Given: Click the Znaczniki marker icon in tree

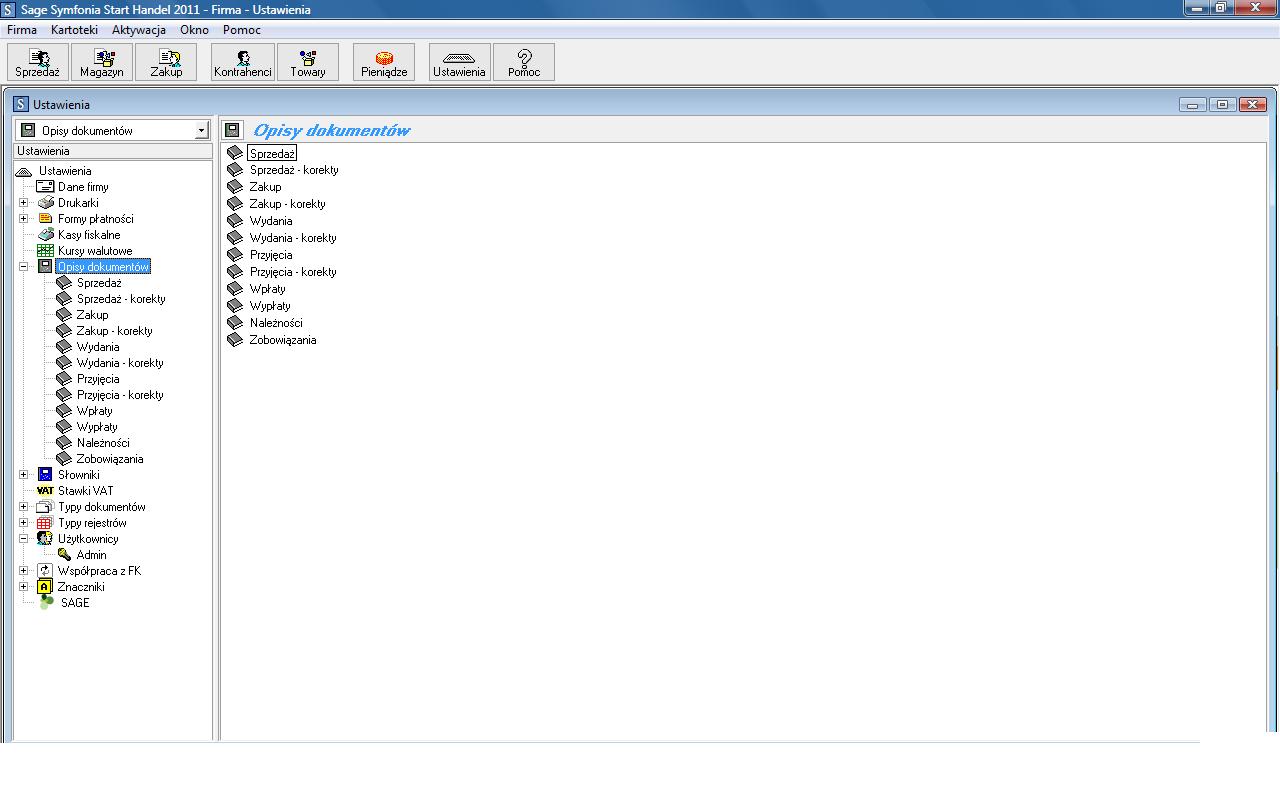Looking at the screenshot, I should coord(45,587).
